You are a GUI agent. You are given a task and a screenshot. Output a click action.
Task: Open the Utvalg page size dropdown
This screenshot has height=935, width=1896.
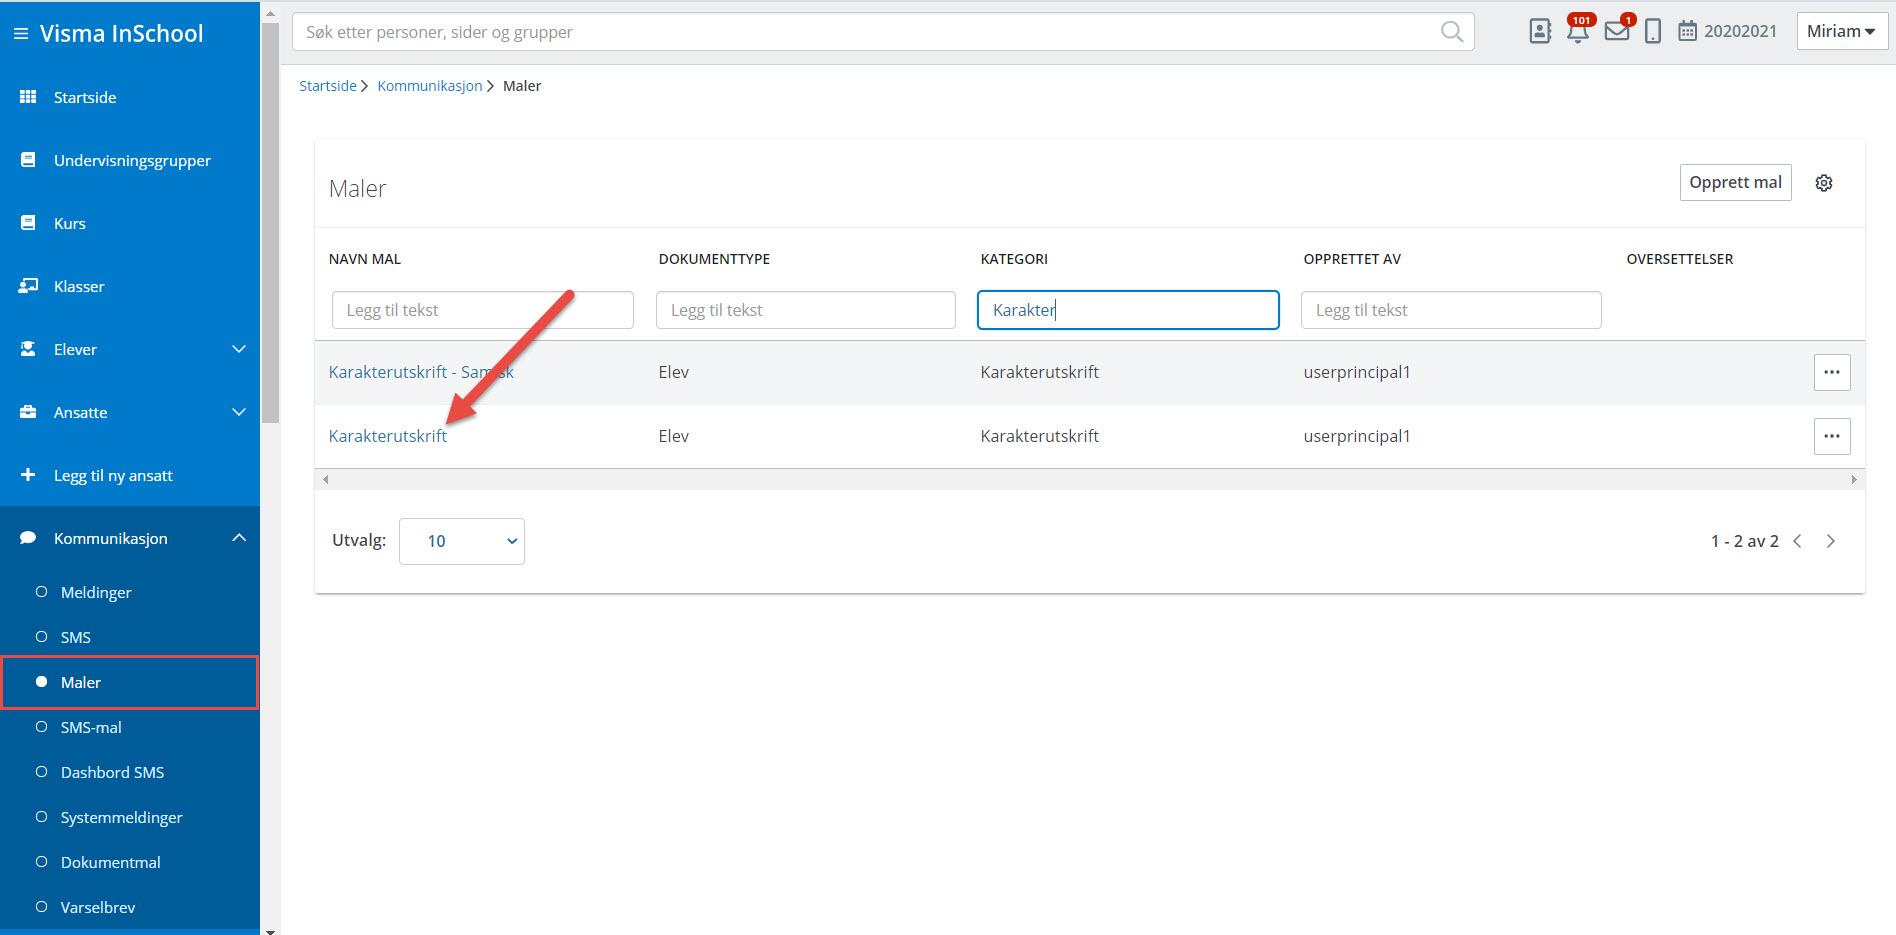(x=461, y=541)
